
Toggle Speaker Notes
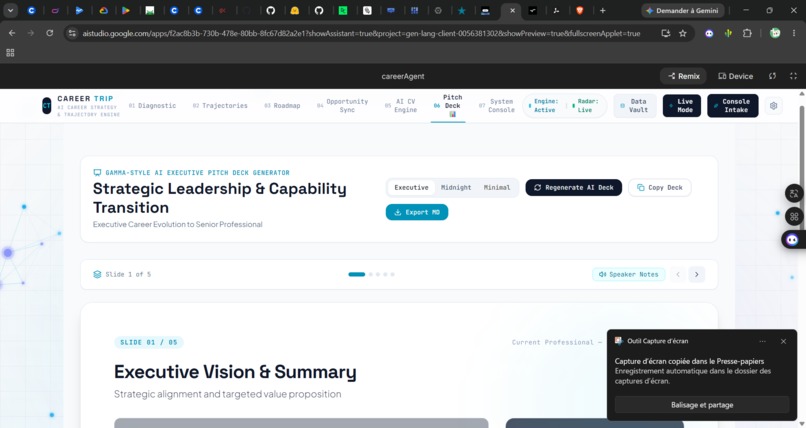click(x=629, y=274)
